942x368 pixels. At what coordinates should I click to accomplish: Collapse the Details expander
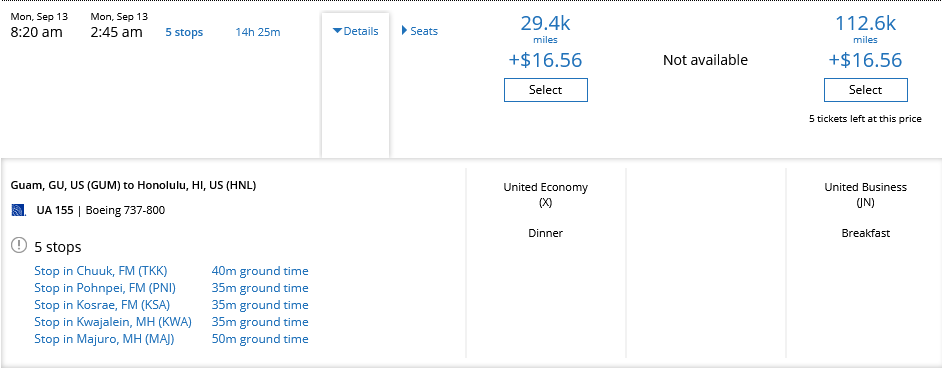pyautogui.click(x=356, y=31)
